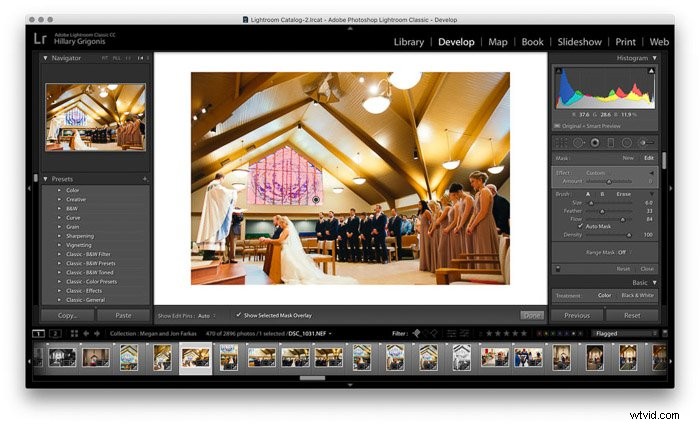Uncheck the Auto Mask checkbox
This screenshot has width=700, height=425.
point(580,226)
